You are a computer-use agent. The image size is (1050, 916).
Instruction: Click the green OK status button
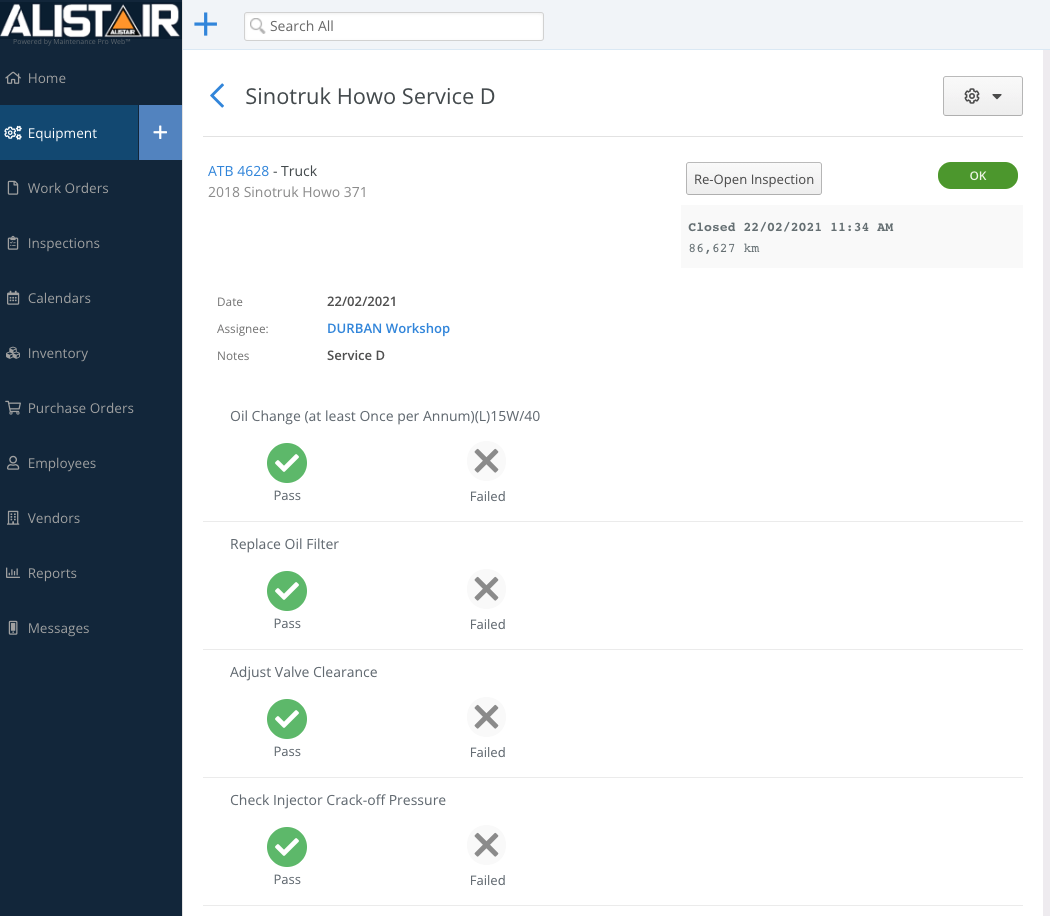(x=977, y=175)
